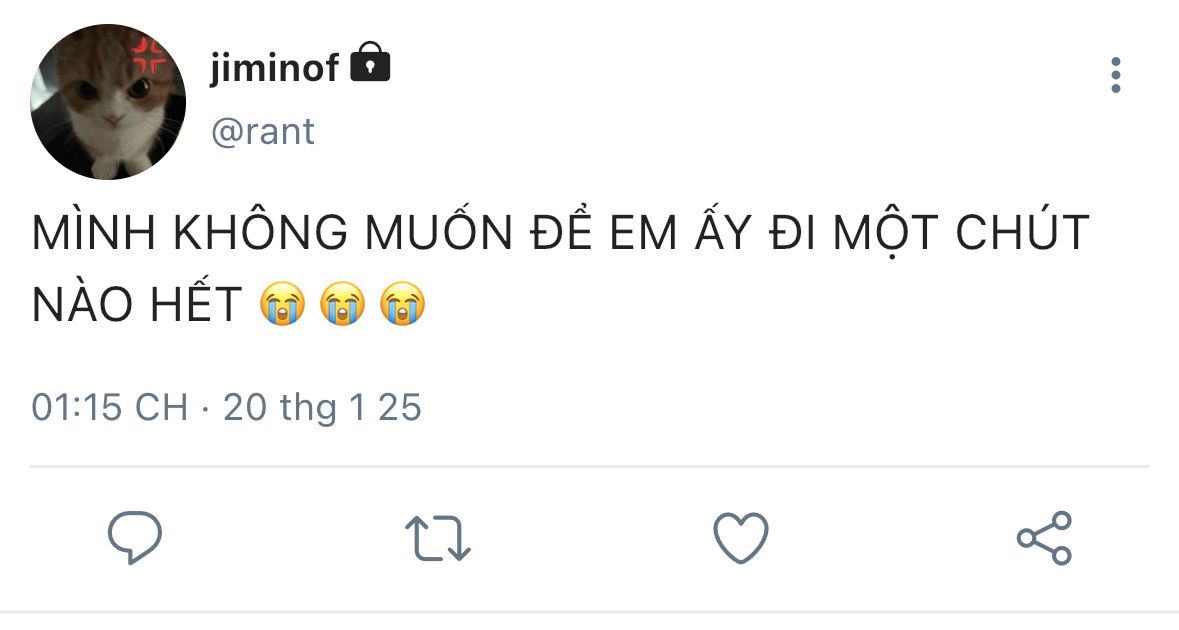Click the 01:15 CH time stamp
This screenshot has width=1179, height=630.
click(110, 407)
